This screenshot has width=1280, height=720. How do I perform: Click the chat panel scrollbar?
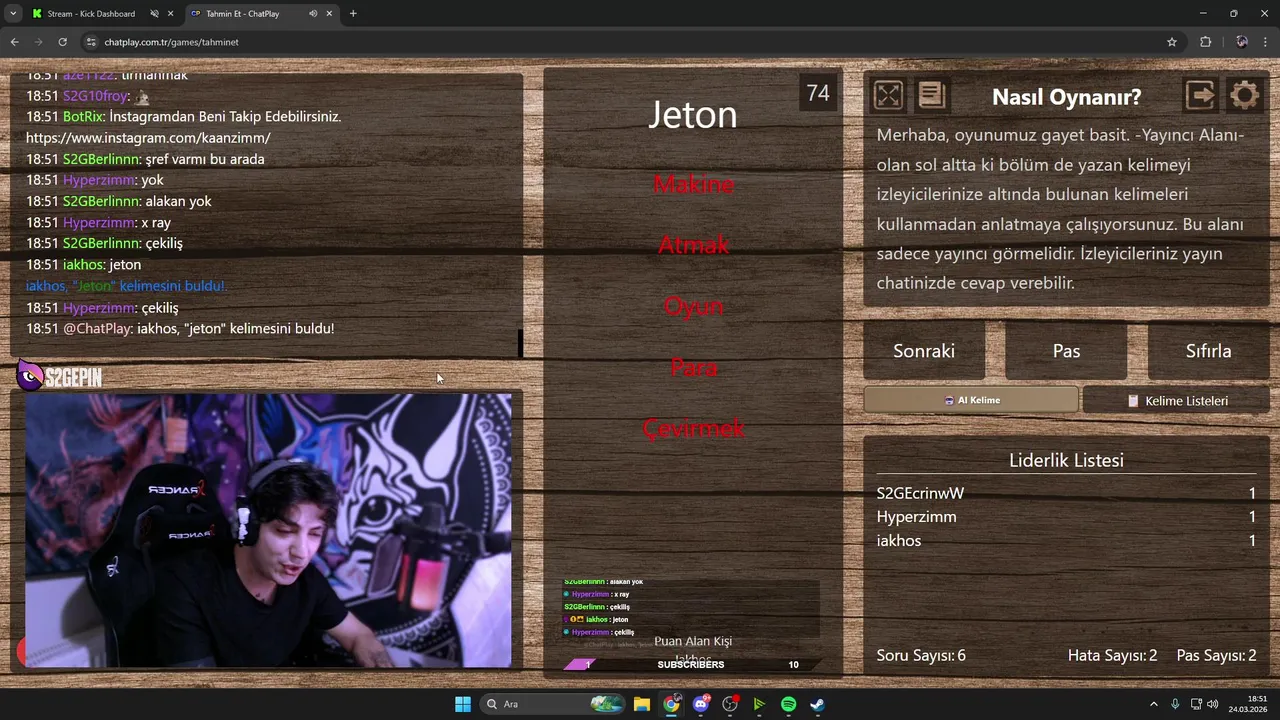[x=520, y=343]
